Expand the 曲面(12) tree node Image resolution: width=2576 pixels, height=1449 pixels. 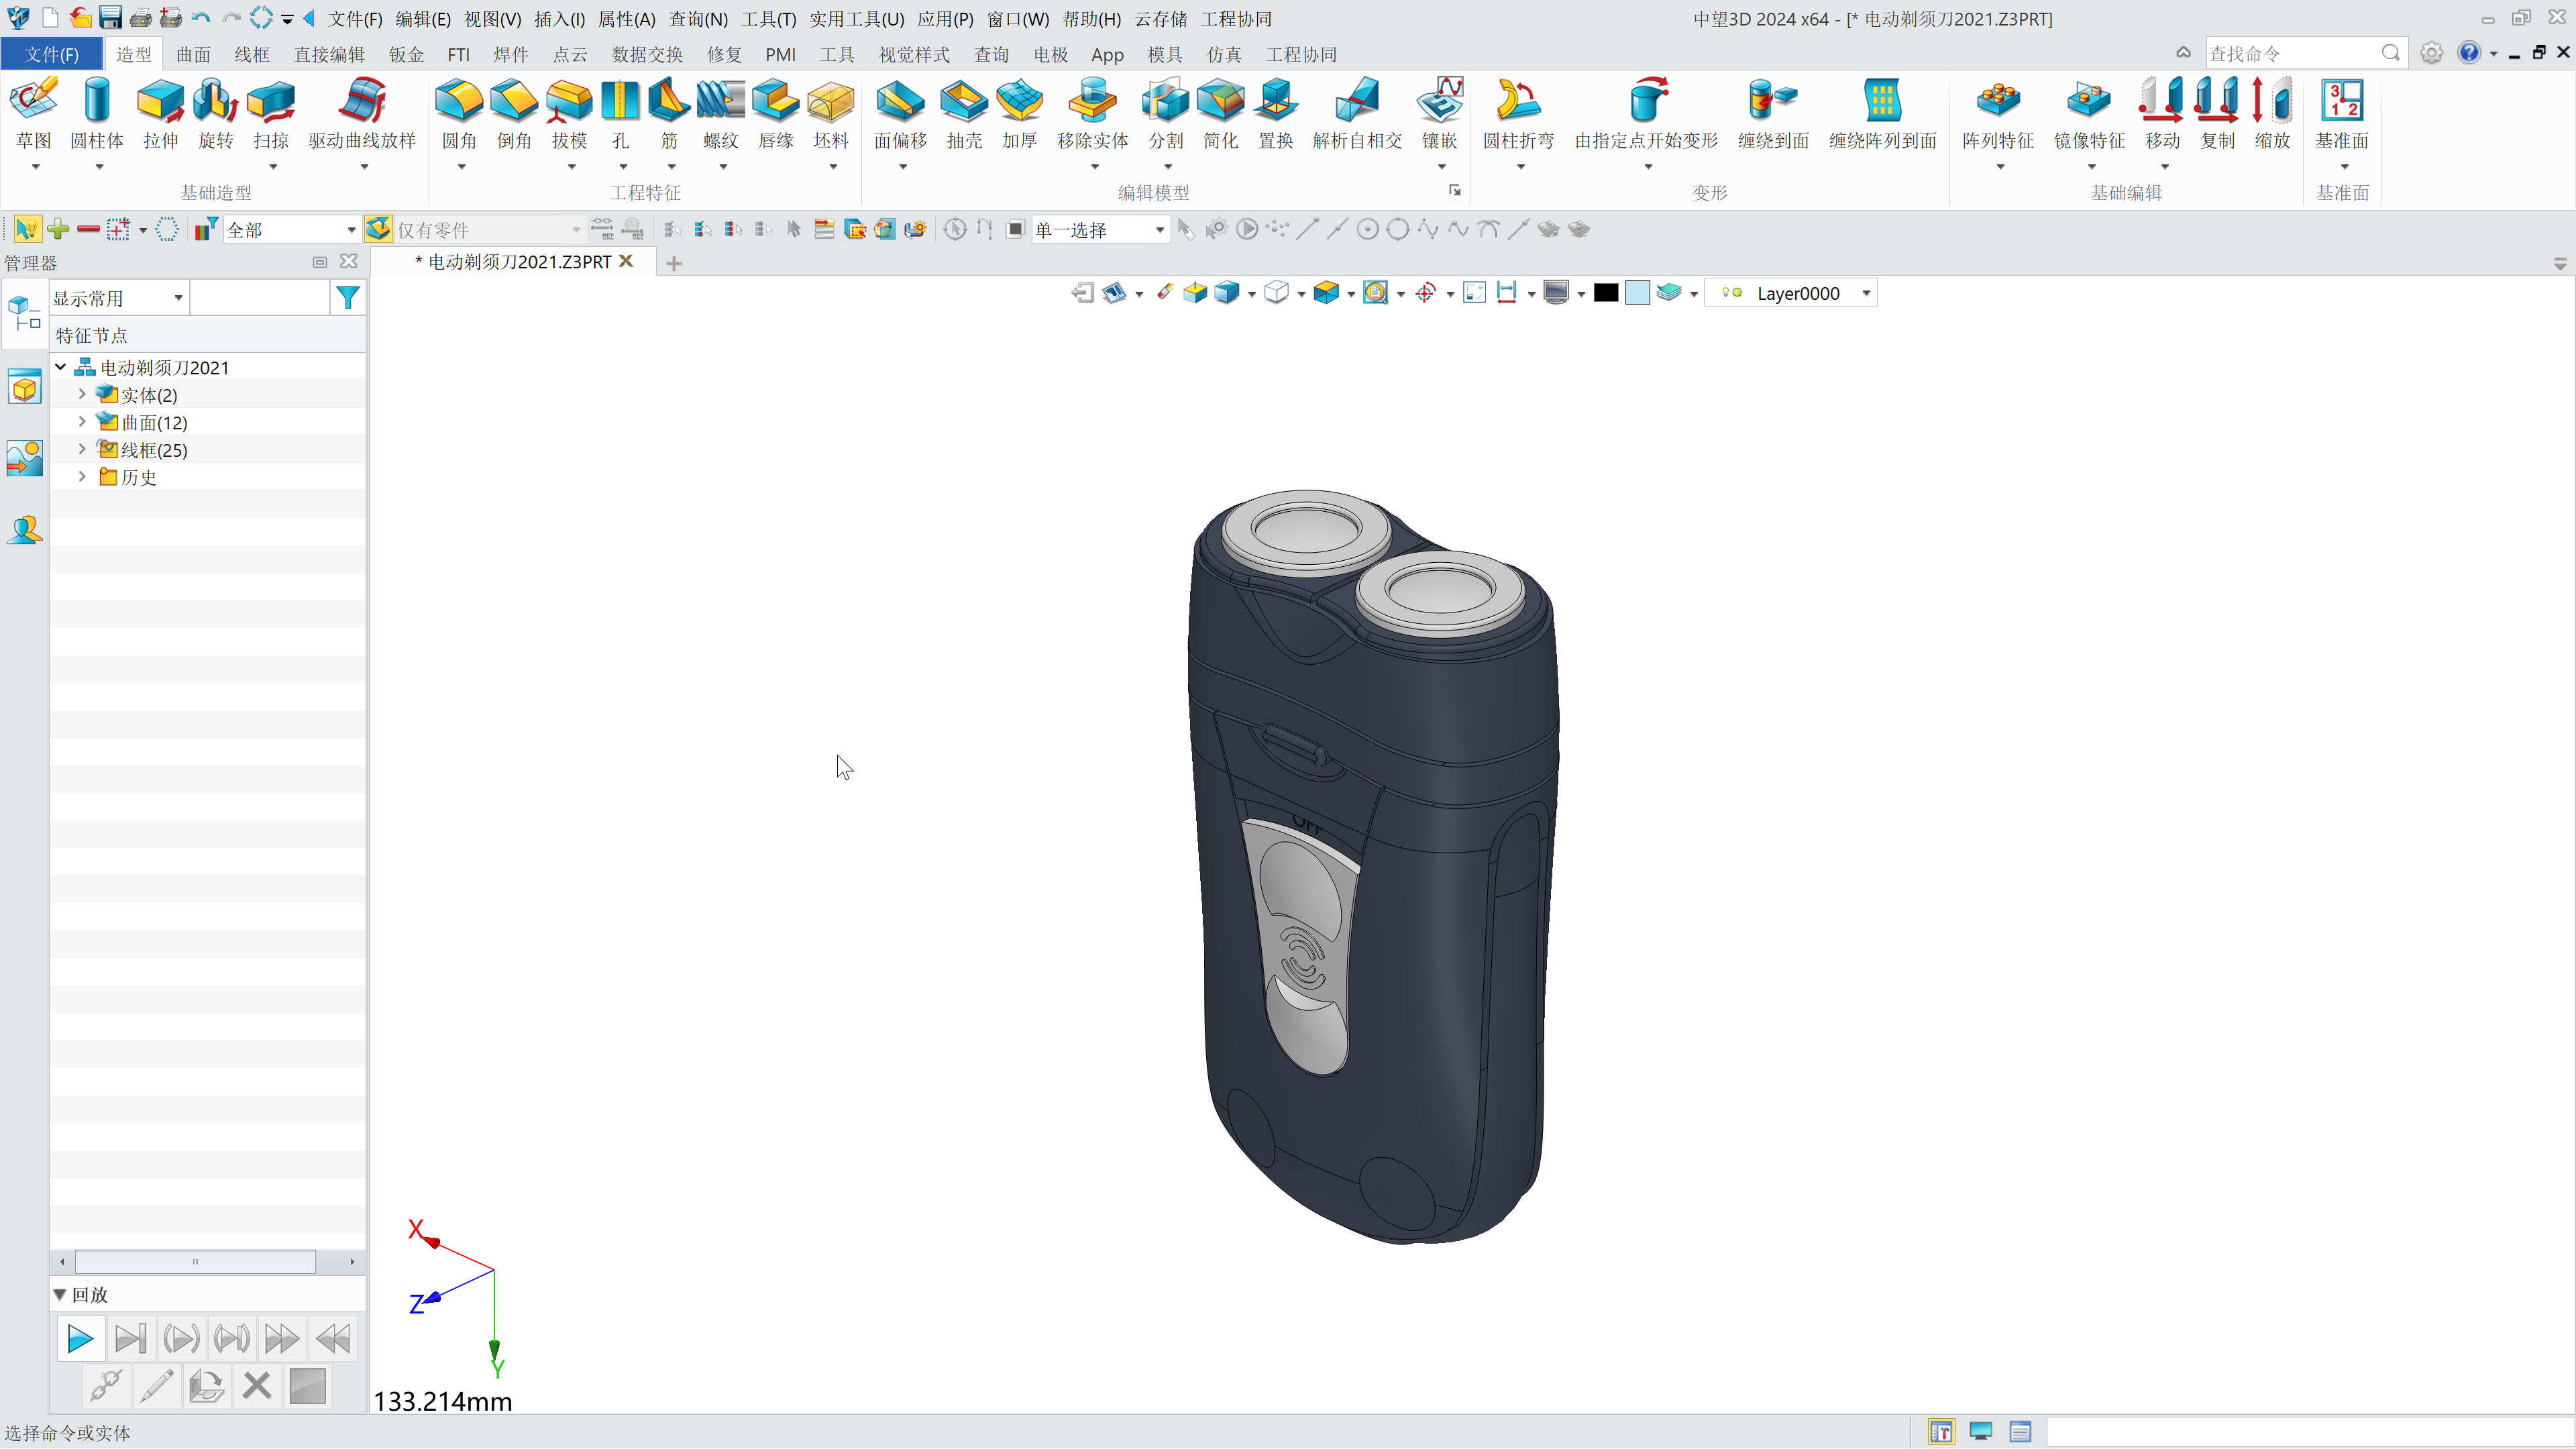tap(82, 422)
